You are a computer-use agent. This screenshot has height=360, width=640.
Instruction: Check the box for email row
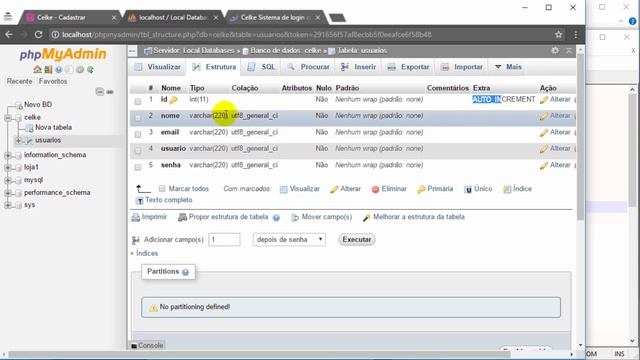tap(138, 134)
